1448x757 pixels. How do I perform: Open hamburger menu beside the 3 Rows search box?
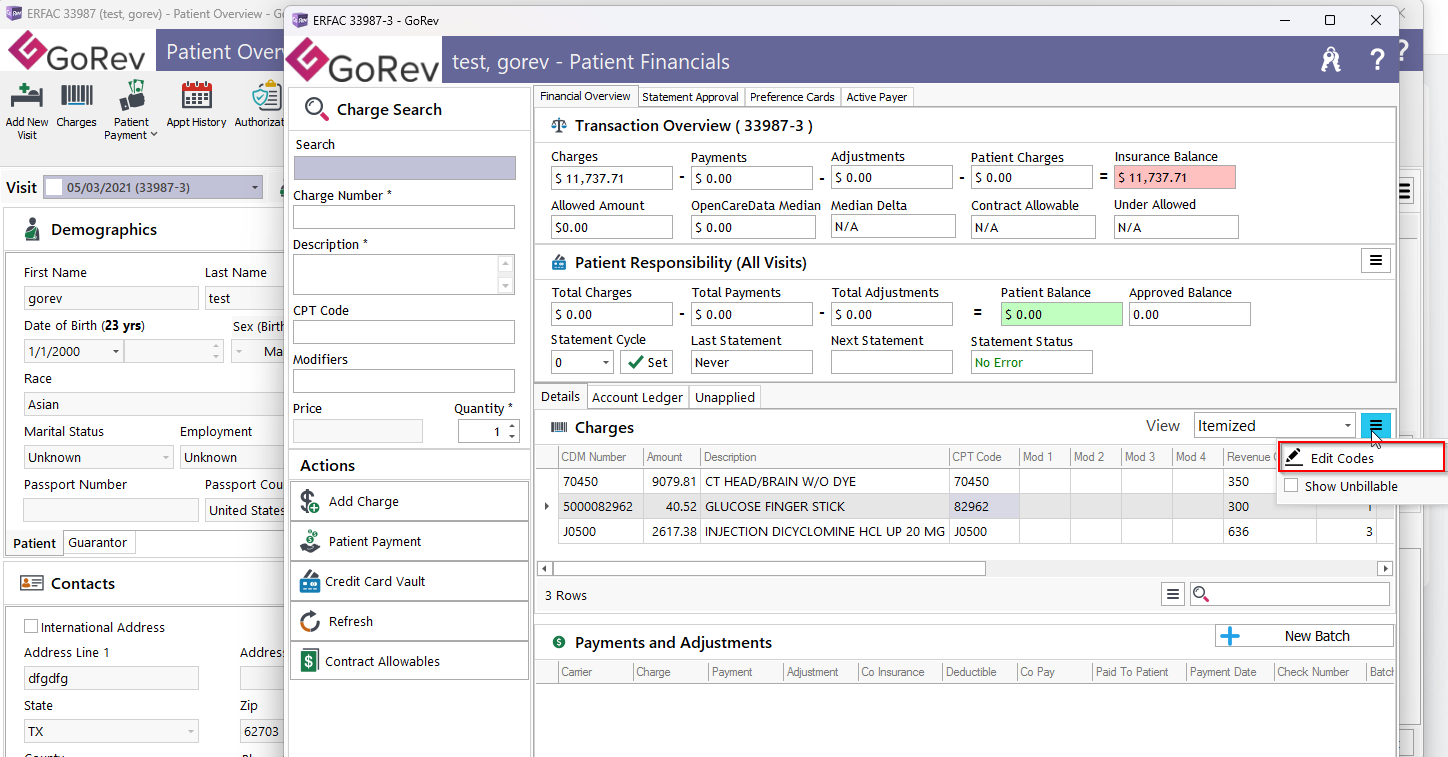pos(1174,594)
